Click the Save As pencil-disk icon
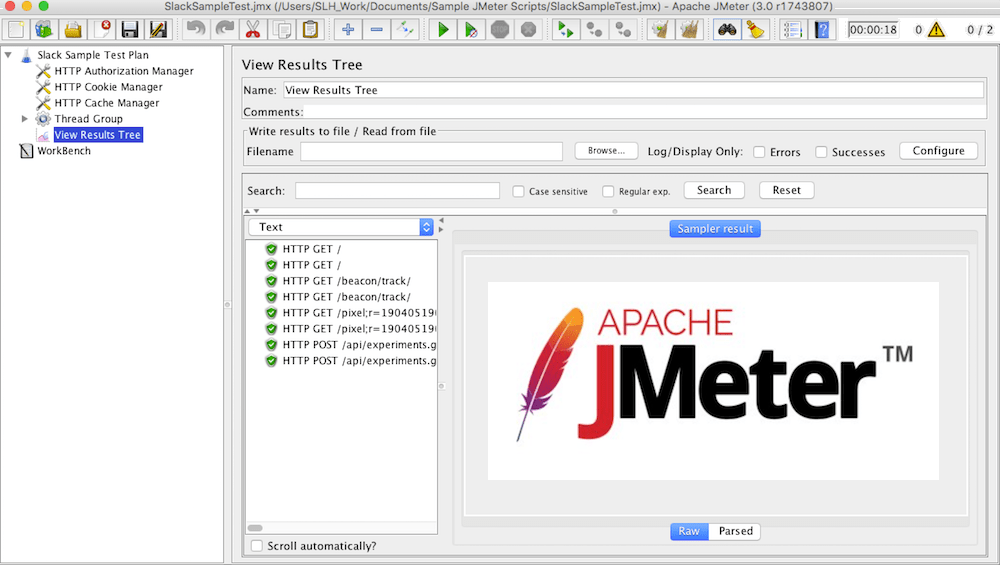The image size is (1000, 565). click(x=158, y=29)
